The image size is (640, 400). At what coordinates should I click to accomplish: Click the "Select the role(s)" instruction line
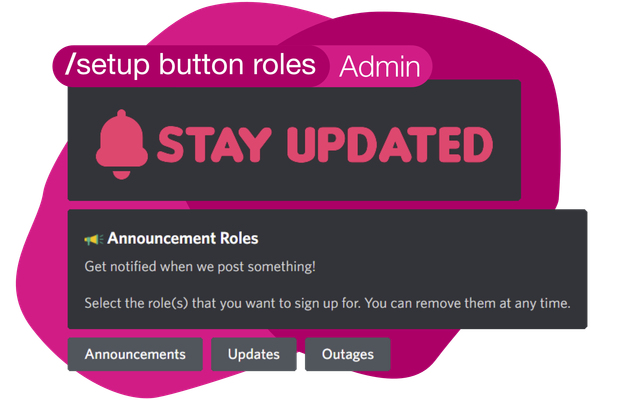click(327, 303)
